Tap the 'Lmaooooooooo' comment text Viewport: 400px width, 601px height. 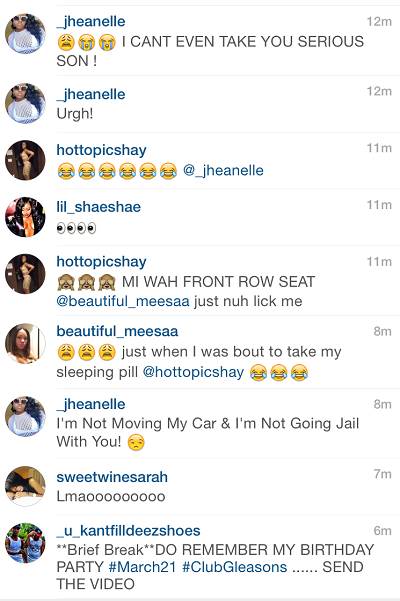click(111, 496)
